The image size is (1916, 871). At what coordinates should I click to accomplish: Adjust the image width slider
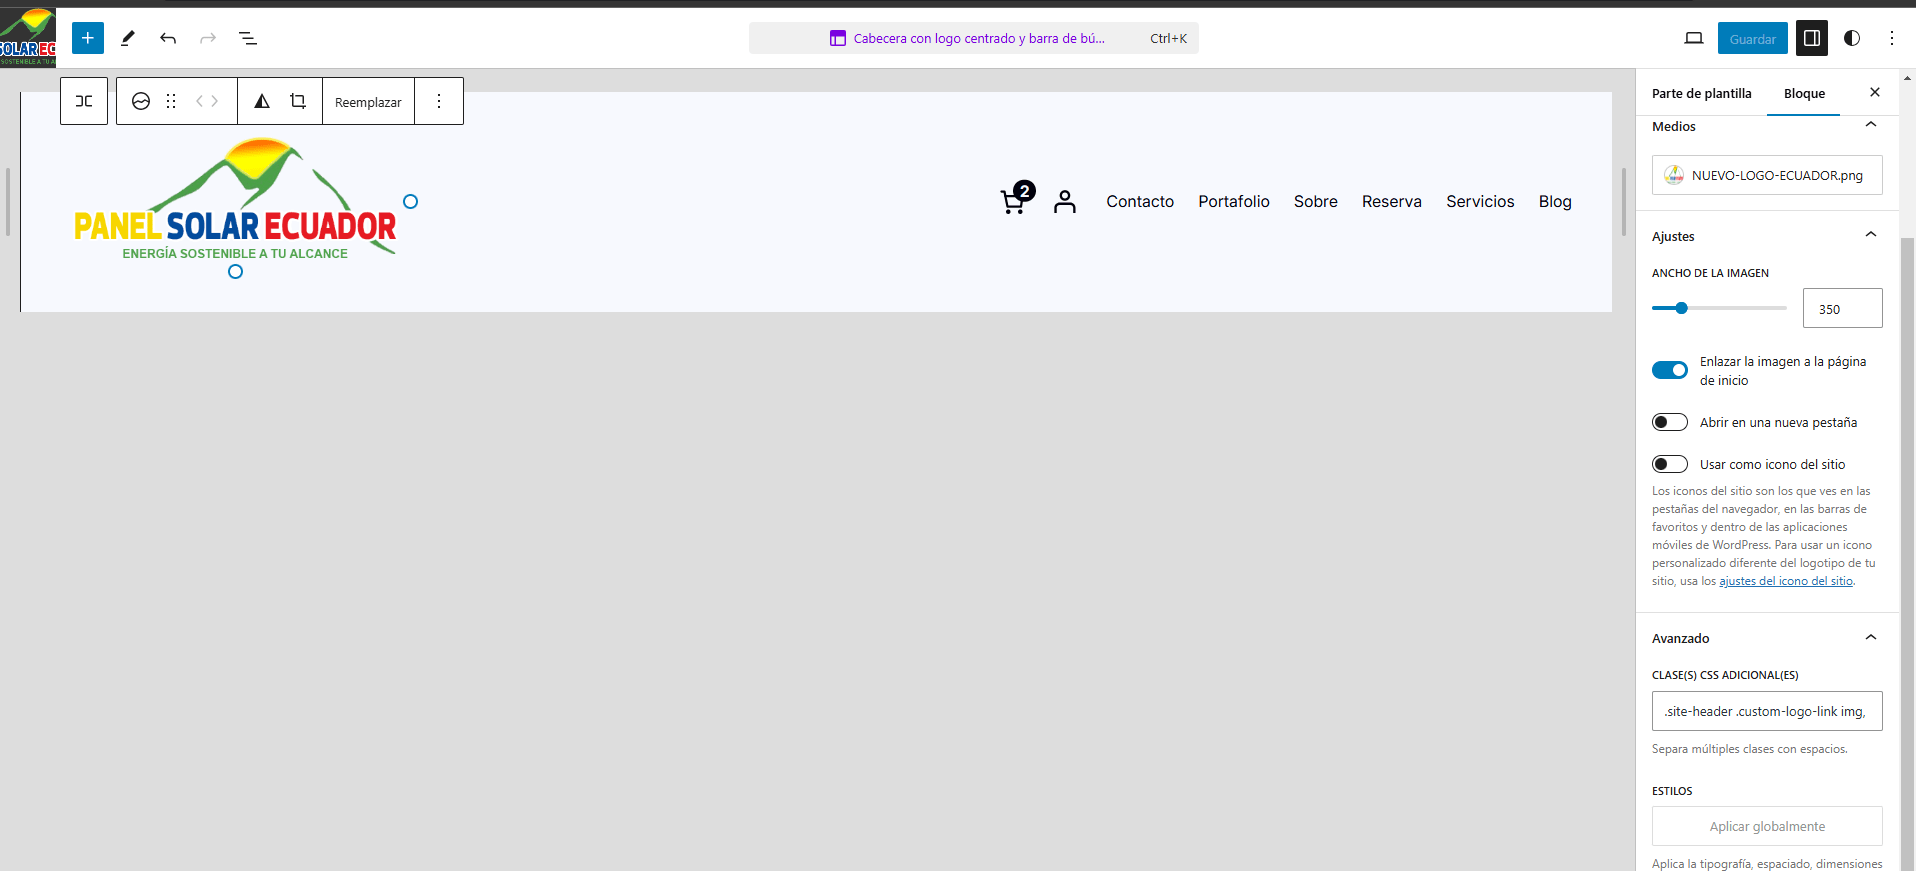pyautogui.click(x=1719, y=308)
